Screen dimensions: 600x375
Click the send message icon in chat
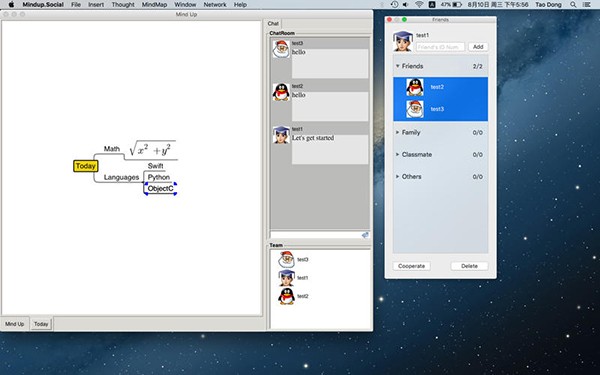click(365, 235)
